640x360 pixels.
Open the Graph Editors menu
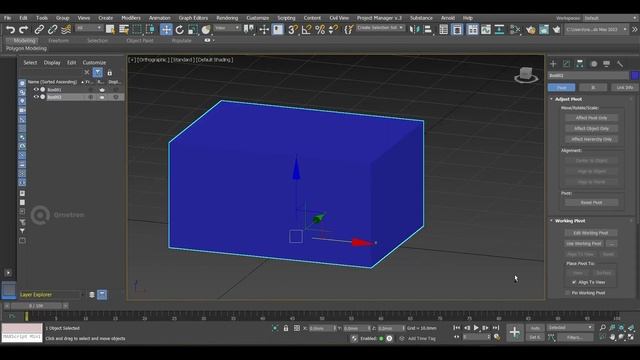(193, 18)
